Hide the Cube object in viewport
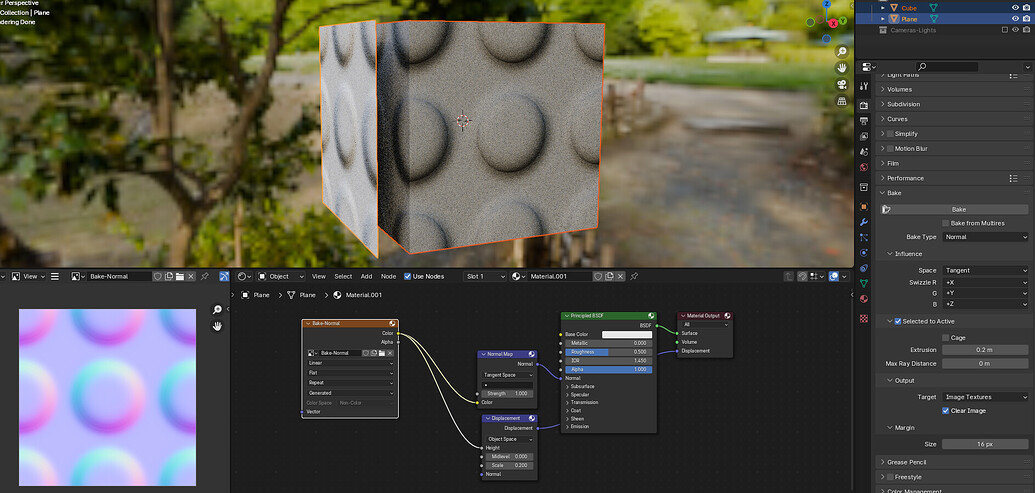Viewport: 1035px width, 493px height. [1015, 8]
